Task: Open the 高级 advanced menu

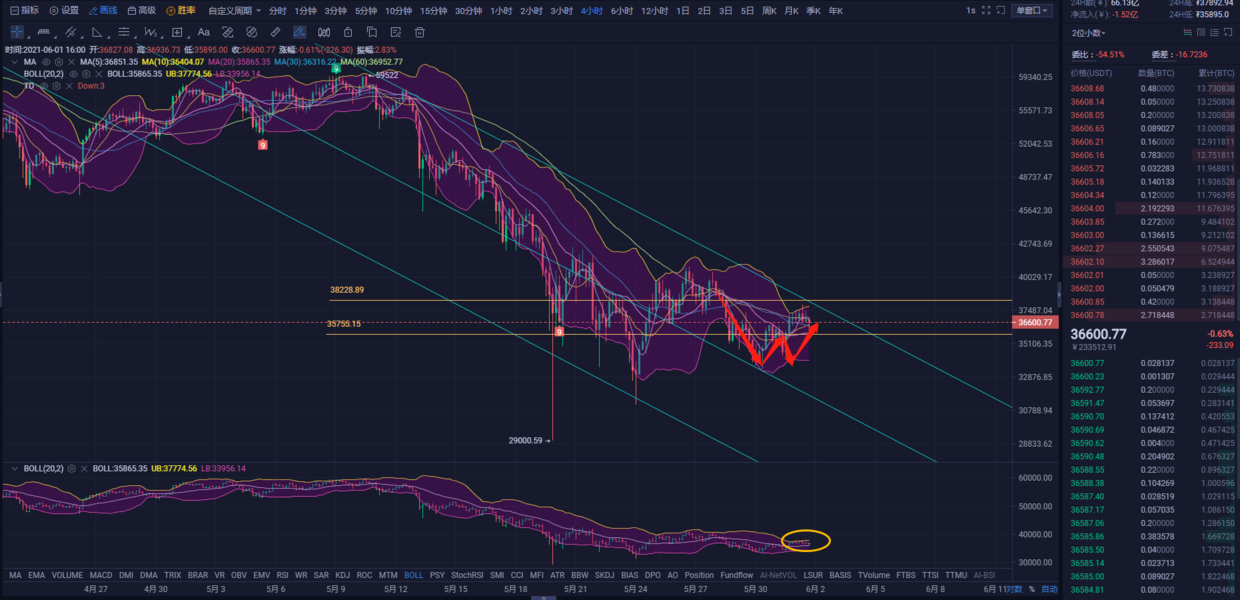Action: [140, 10]
